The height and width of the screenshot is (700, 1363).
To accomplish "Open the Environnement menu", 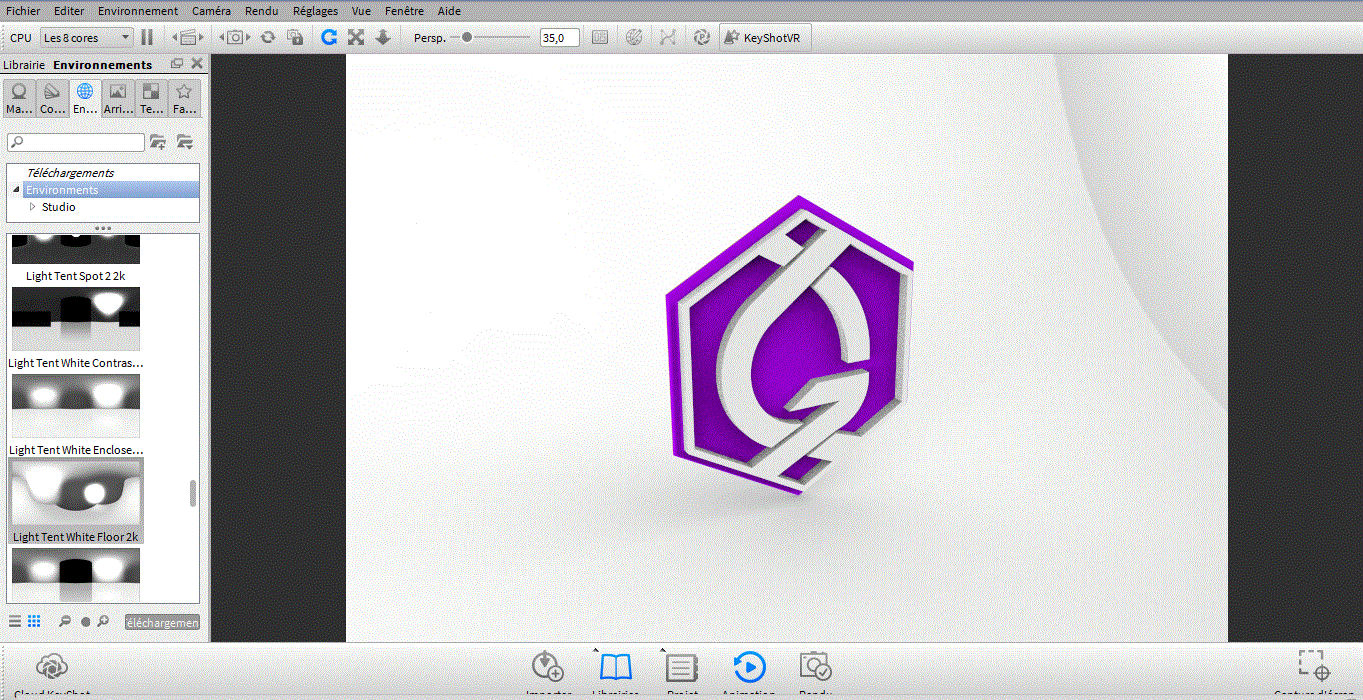I will pyautogui.click(x=138, y=11).
